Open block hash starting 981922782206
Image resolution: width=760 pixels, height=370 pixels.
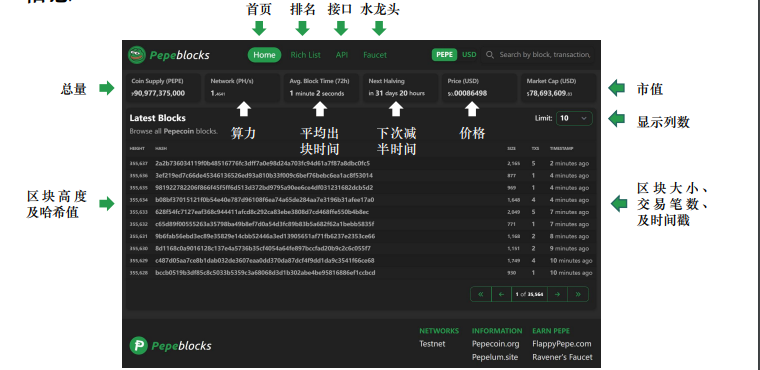click(264, 188)
